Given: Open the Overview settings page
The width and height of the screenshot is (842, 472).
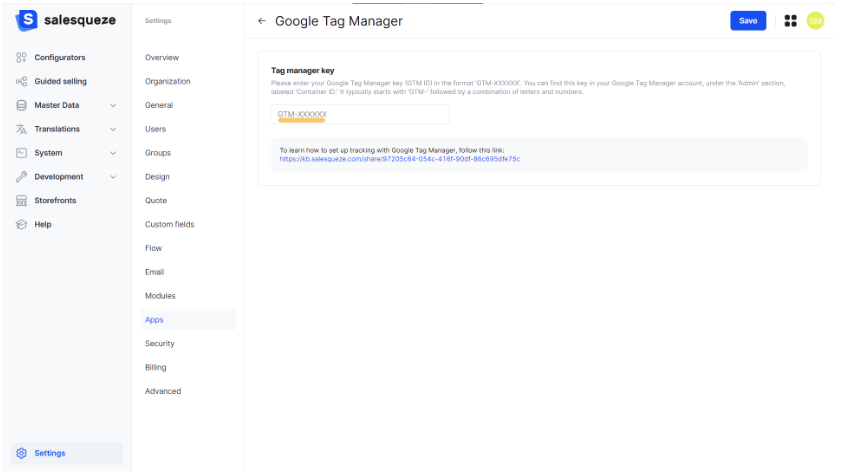Looking at the screenshot, I should click(x=162, y=57).
